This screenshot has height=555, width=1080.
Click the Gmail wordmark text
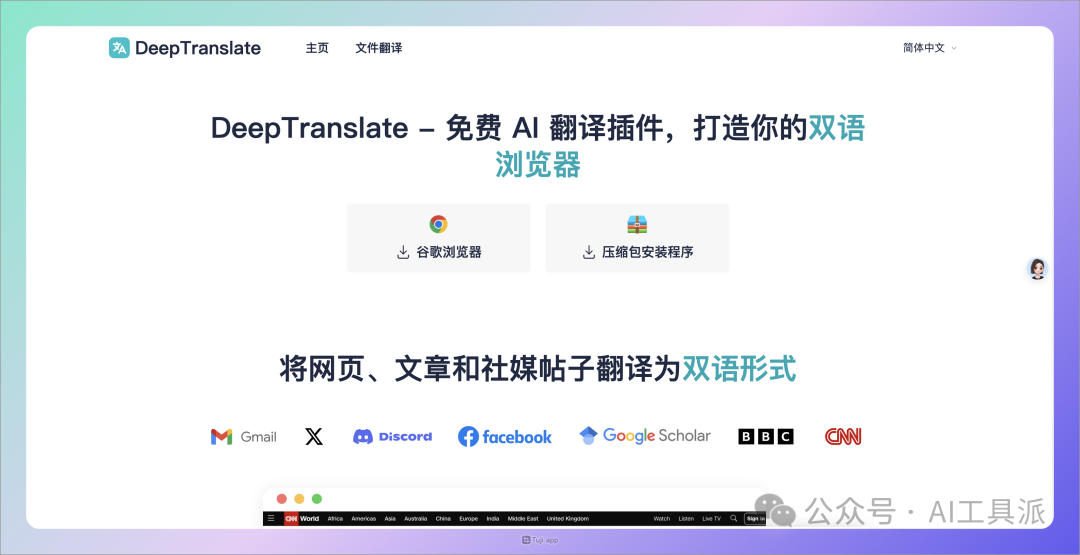point(258,437)
